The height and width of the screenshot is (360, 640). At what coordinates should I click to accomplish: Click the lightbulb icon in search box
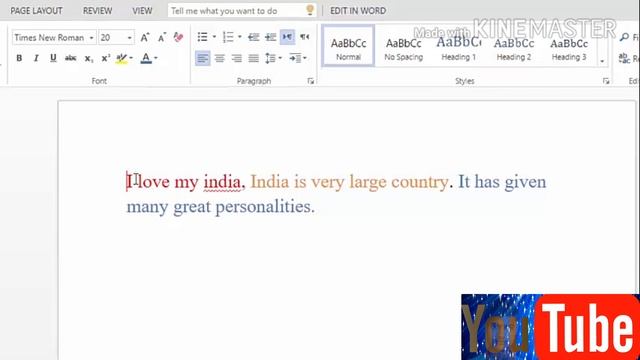[310, 10]
